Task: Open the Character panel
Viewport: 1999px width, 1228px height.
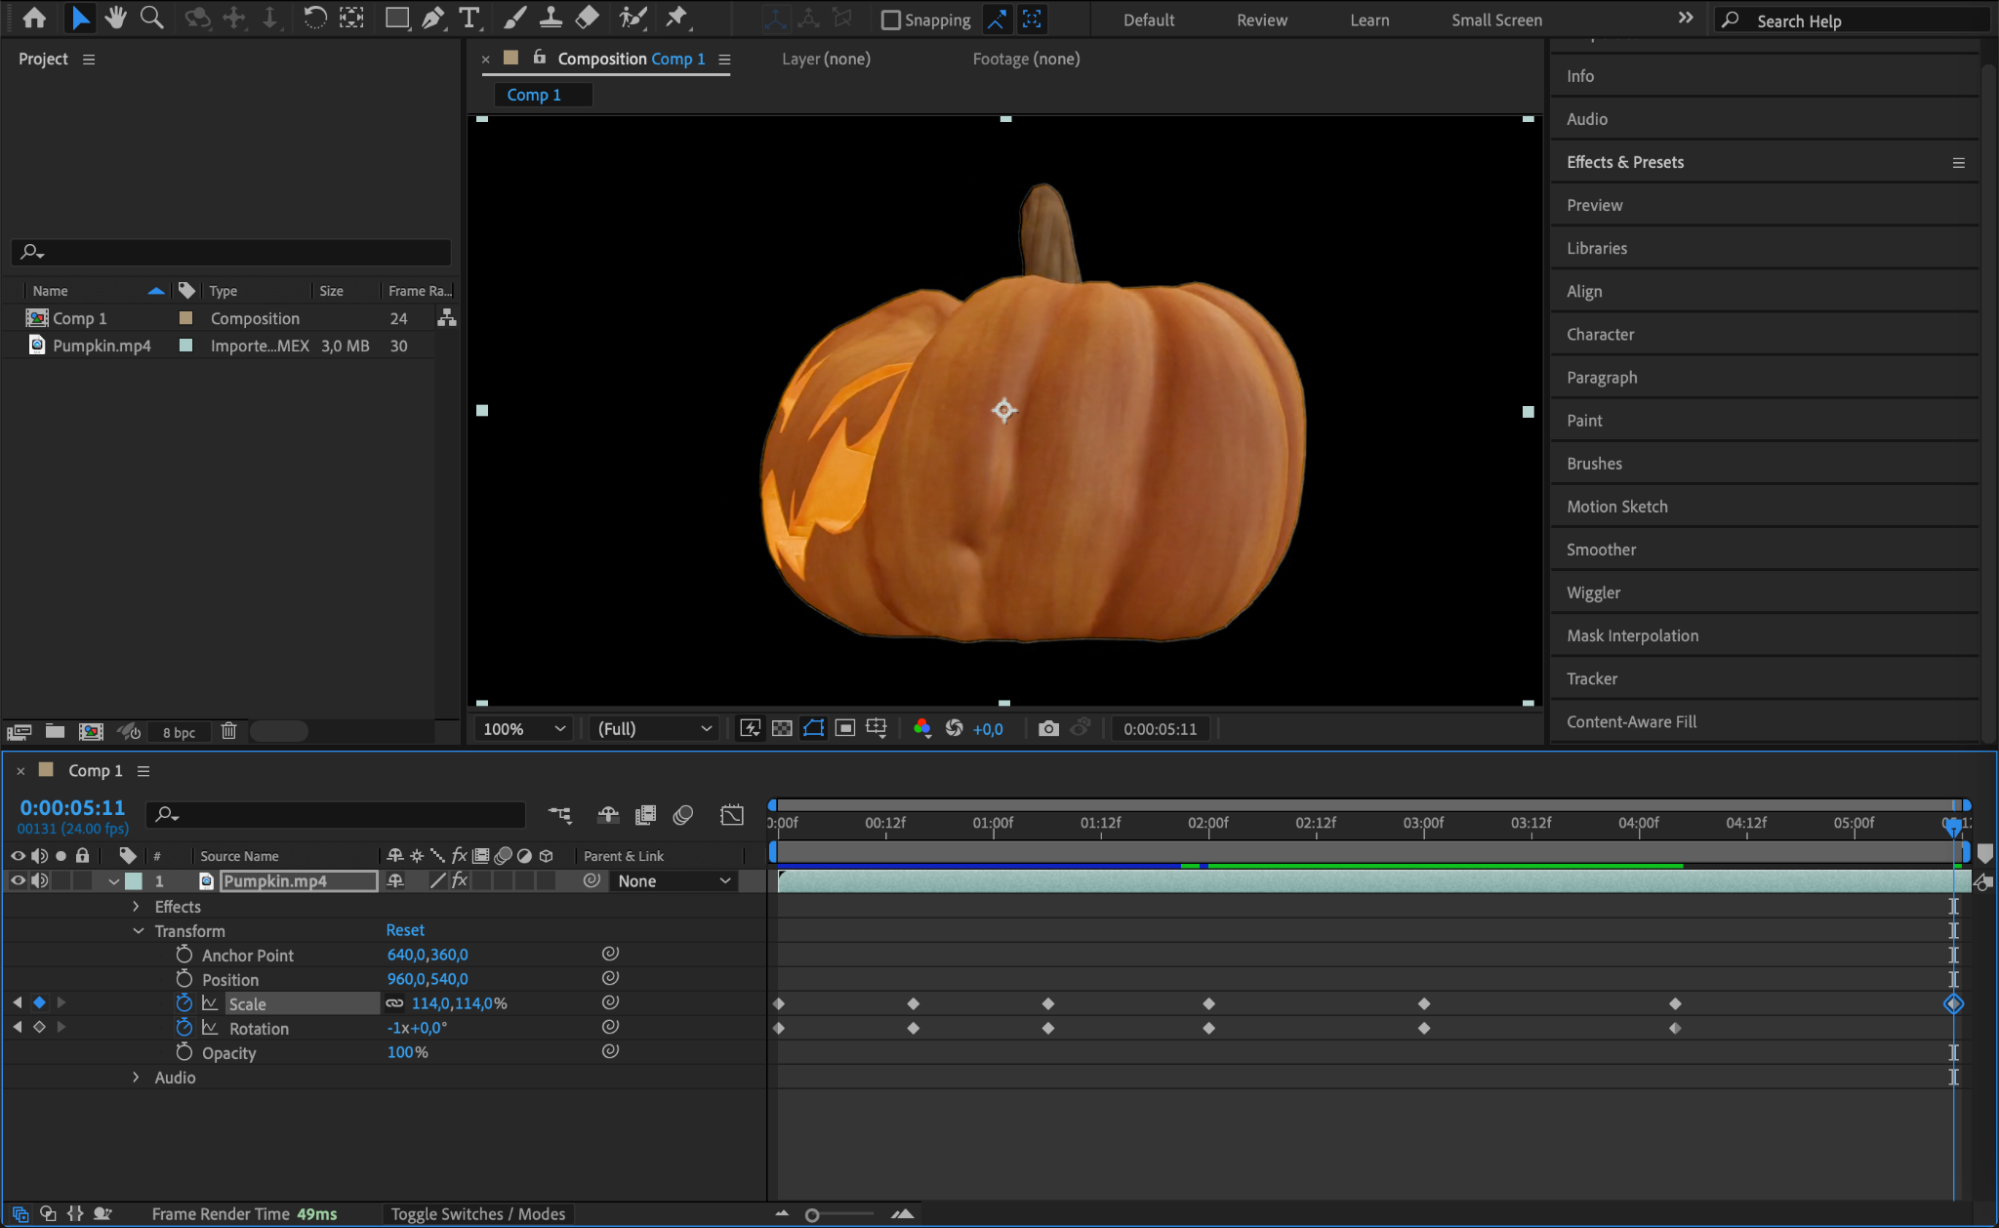Action: (1600, 334)
